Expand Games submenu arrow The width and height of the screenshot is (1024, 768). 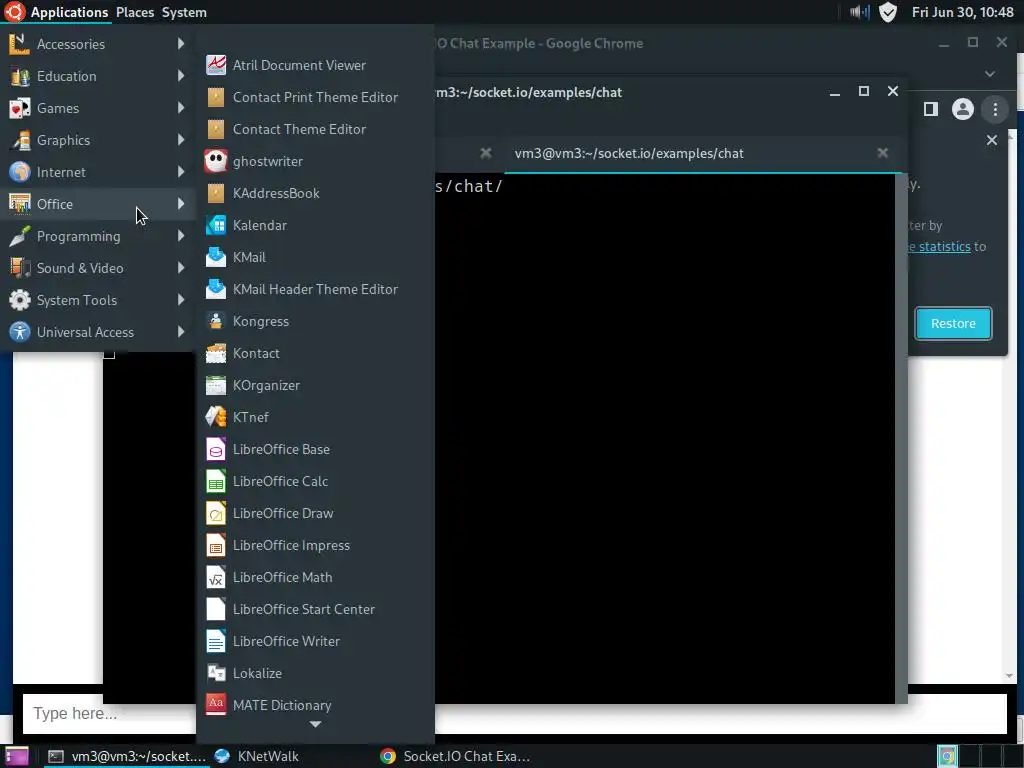click(x=181, y=108)
